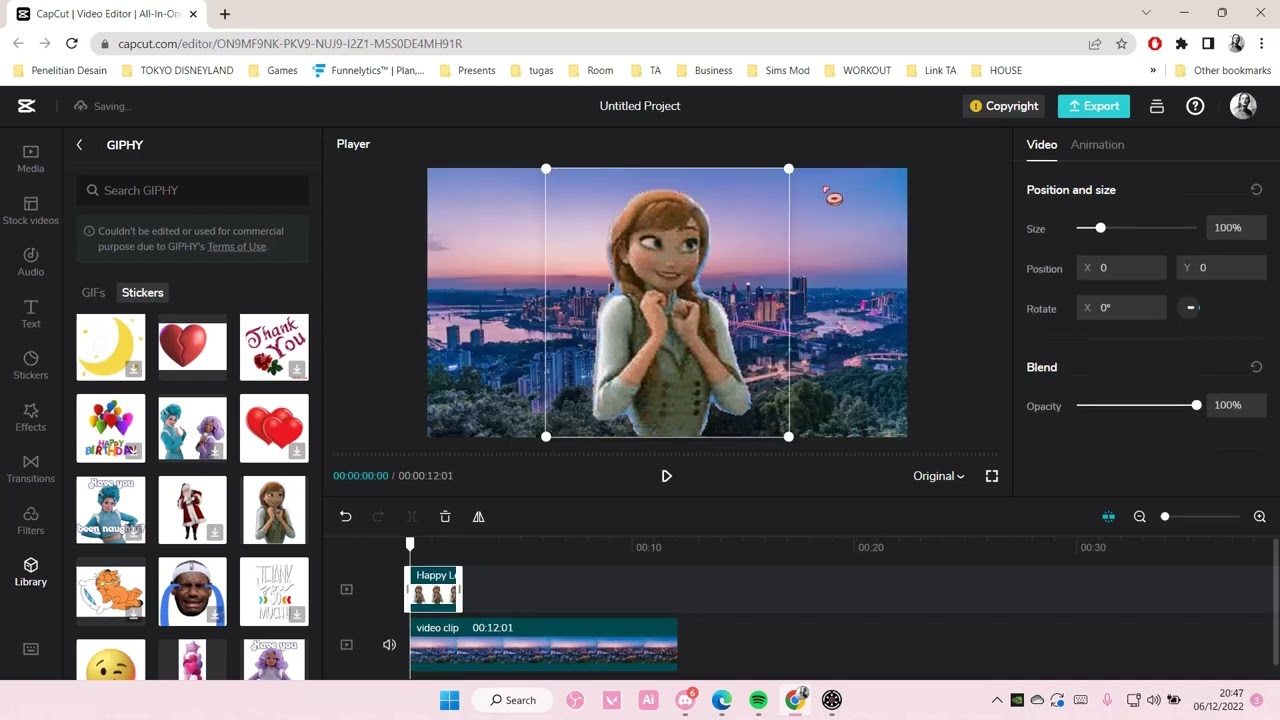Select the two red hearts sticker
The height and width of the screenshot is (720, 1280).
tap(274, 428)
